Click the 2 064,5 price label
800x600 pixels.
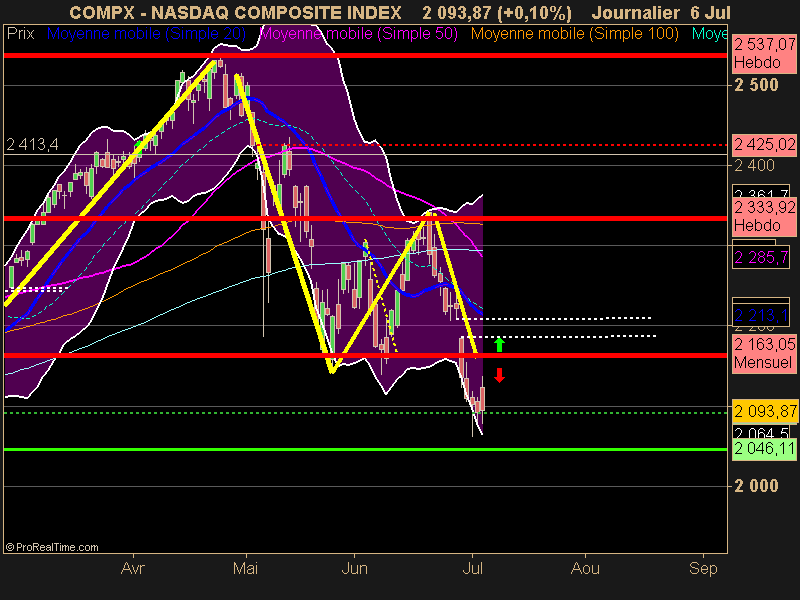(x=761, y=433)
